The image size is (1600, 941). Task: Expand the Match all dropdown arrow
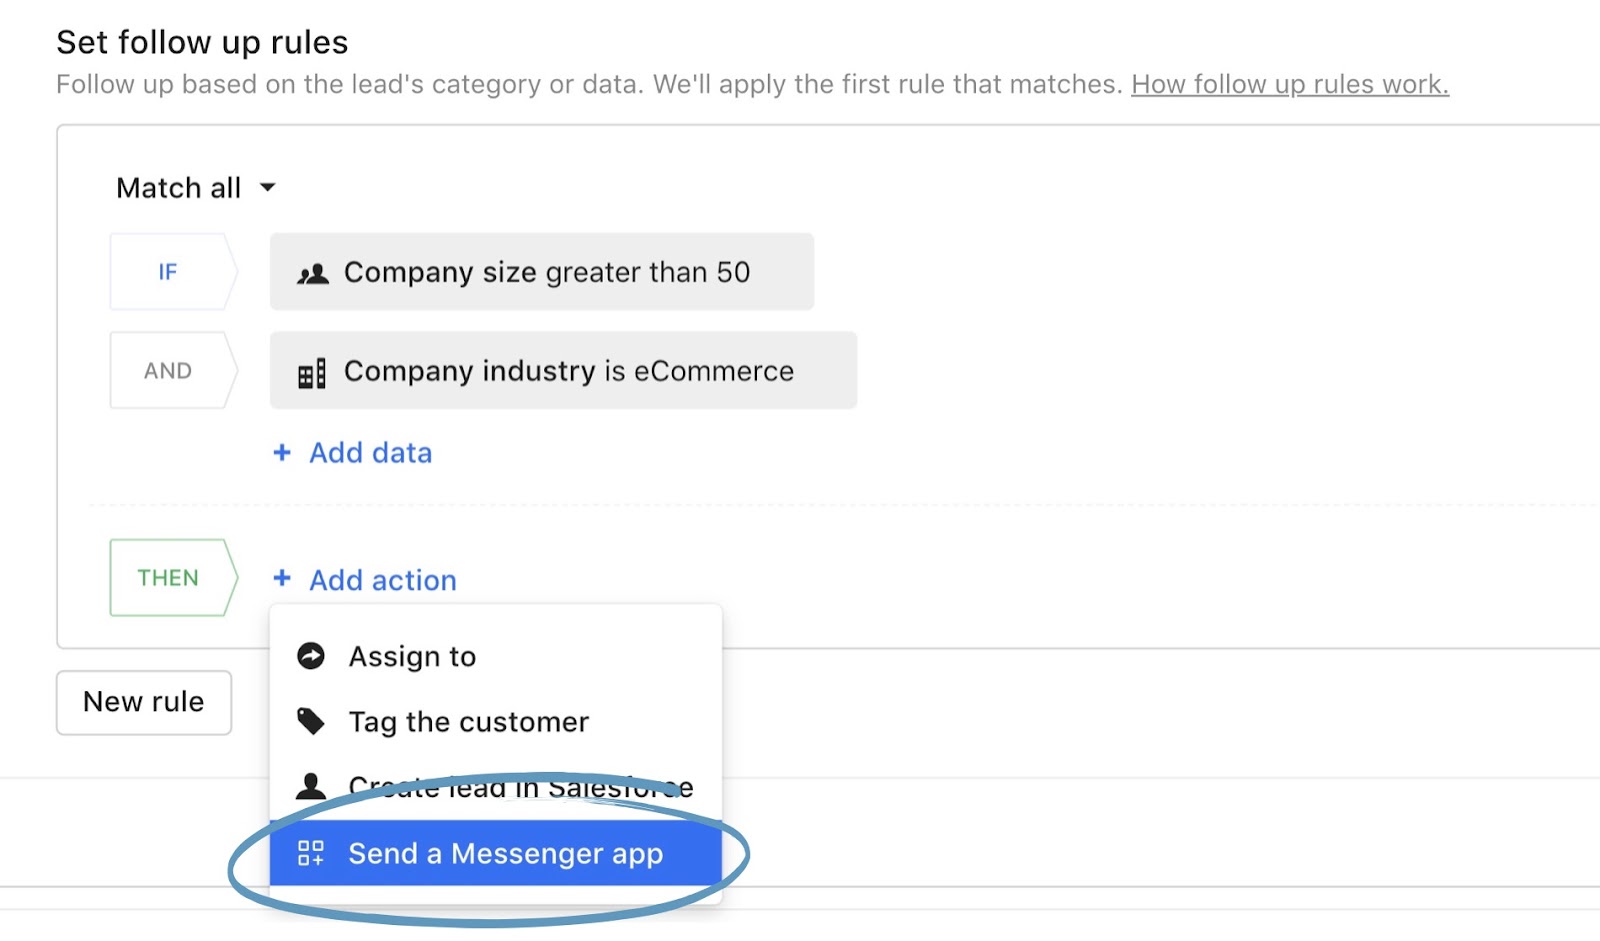268,188
